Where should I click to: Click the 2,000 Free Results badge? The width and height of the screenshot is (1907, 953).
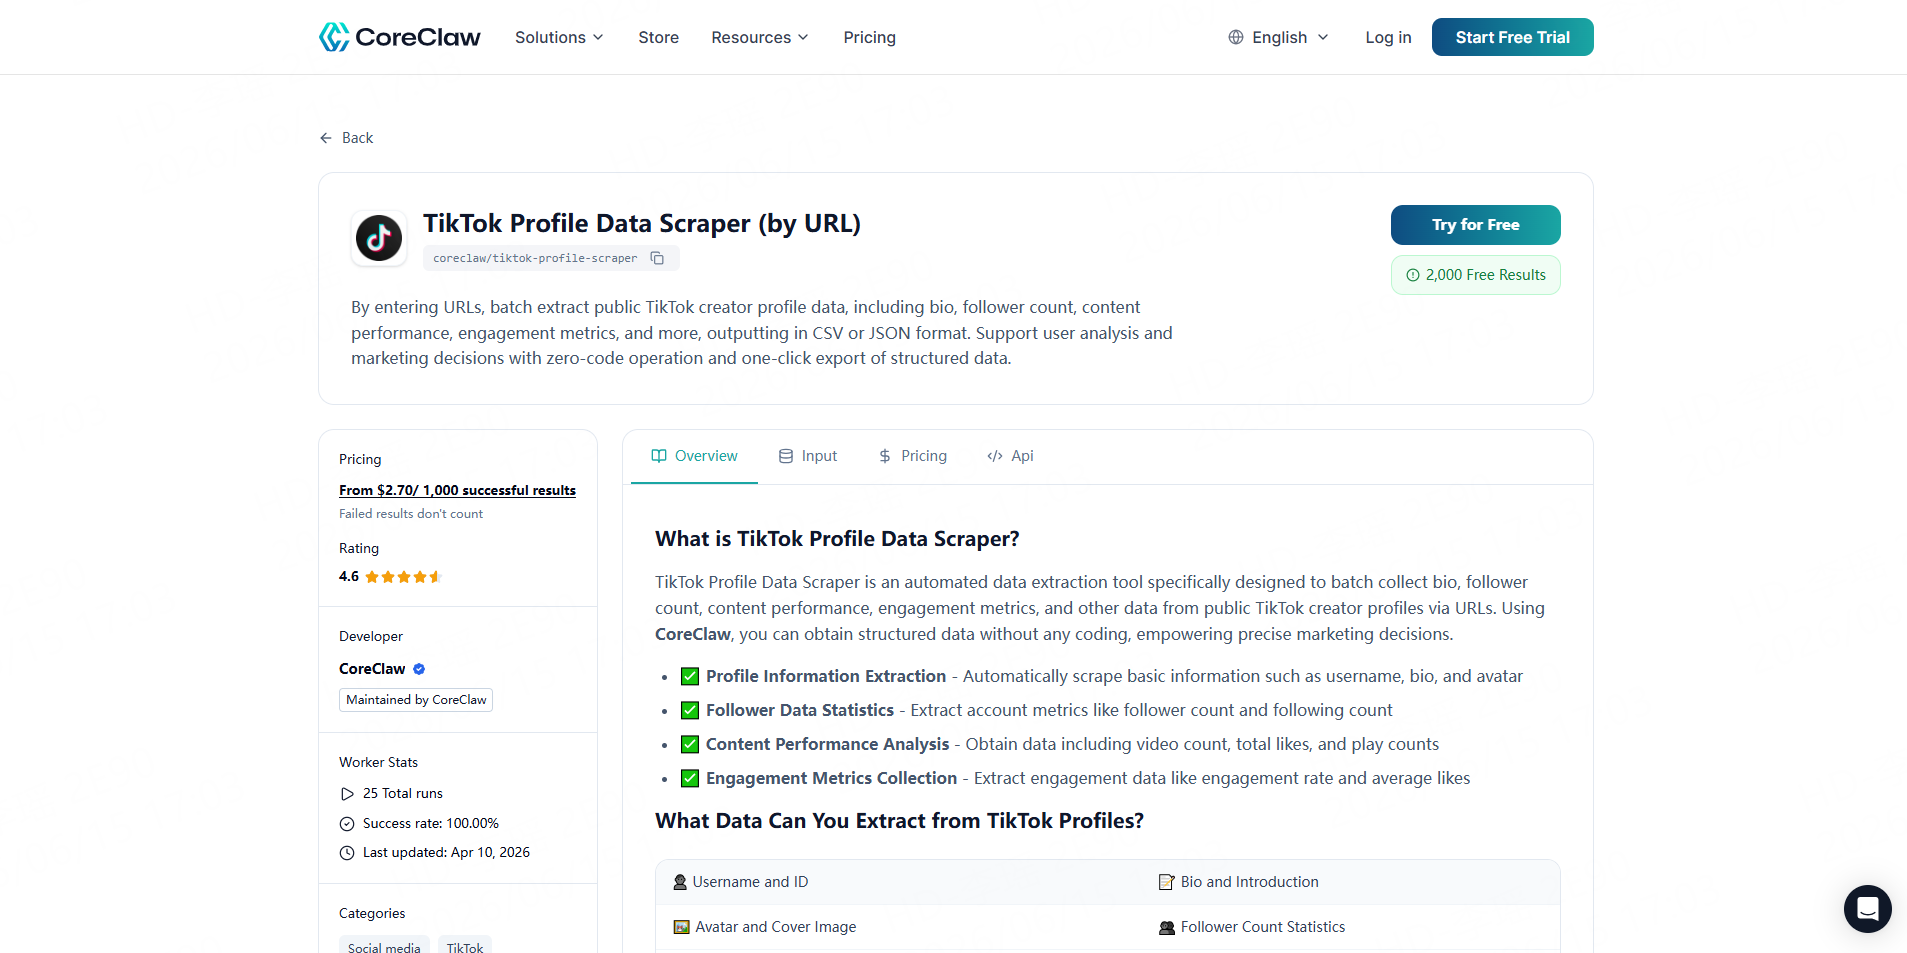click(1475, 275)
